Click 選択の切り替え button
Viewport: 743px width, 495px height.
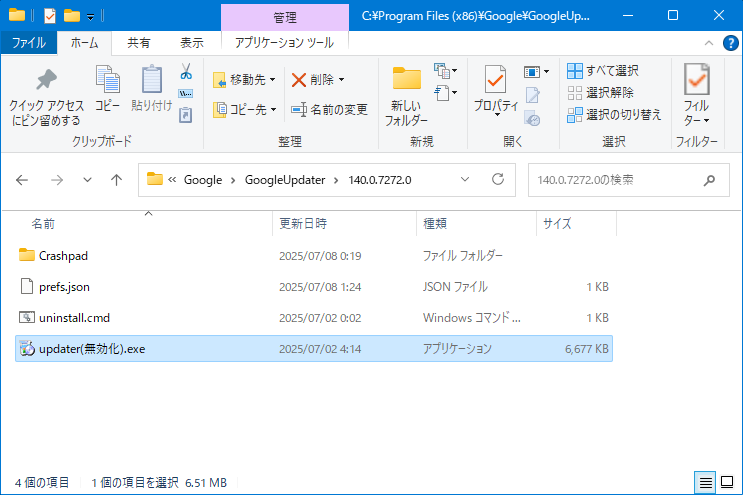614,114
